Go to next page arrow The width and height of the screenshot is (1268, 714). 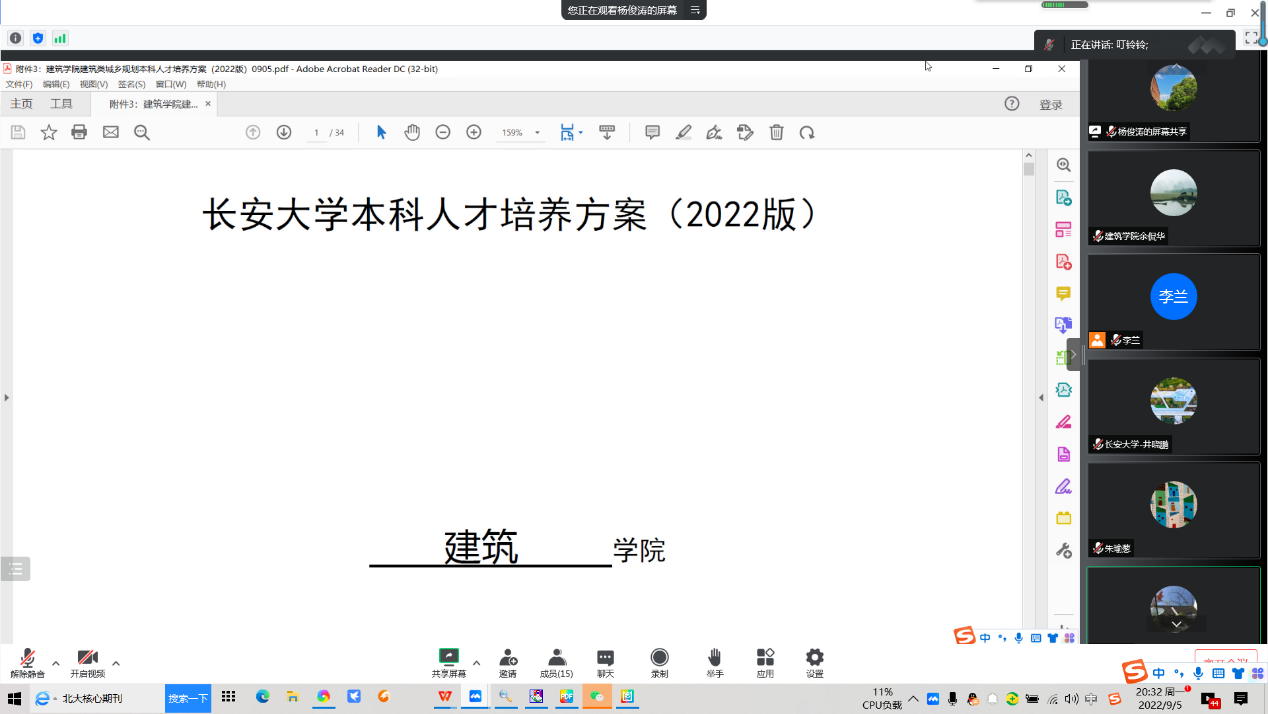click(x=284, y=133)
